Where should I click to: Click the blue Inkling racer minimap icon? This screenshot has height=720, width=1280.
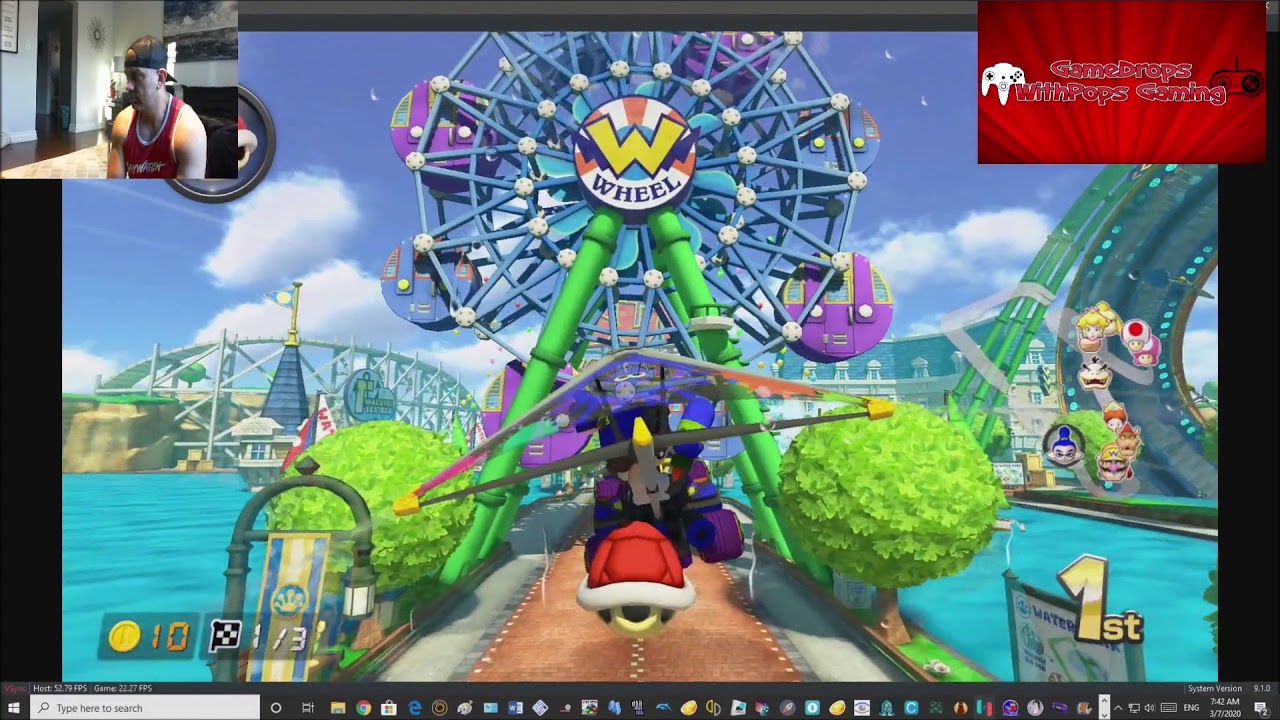click(x=1064, y=445)
